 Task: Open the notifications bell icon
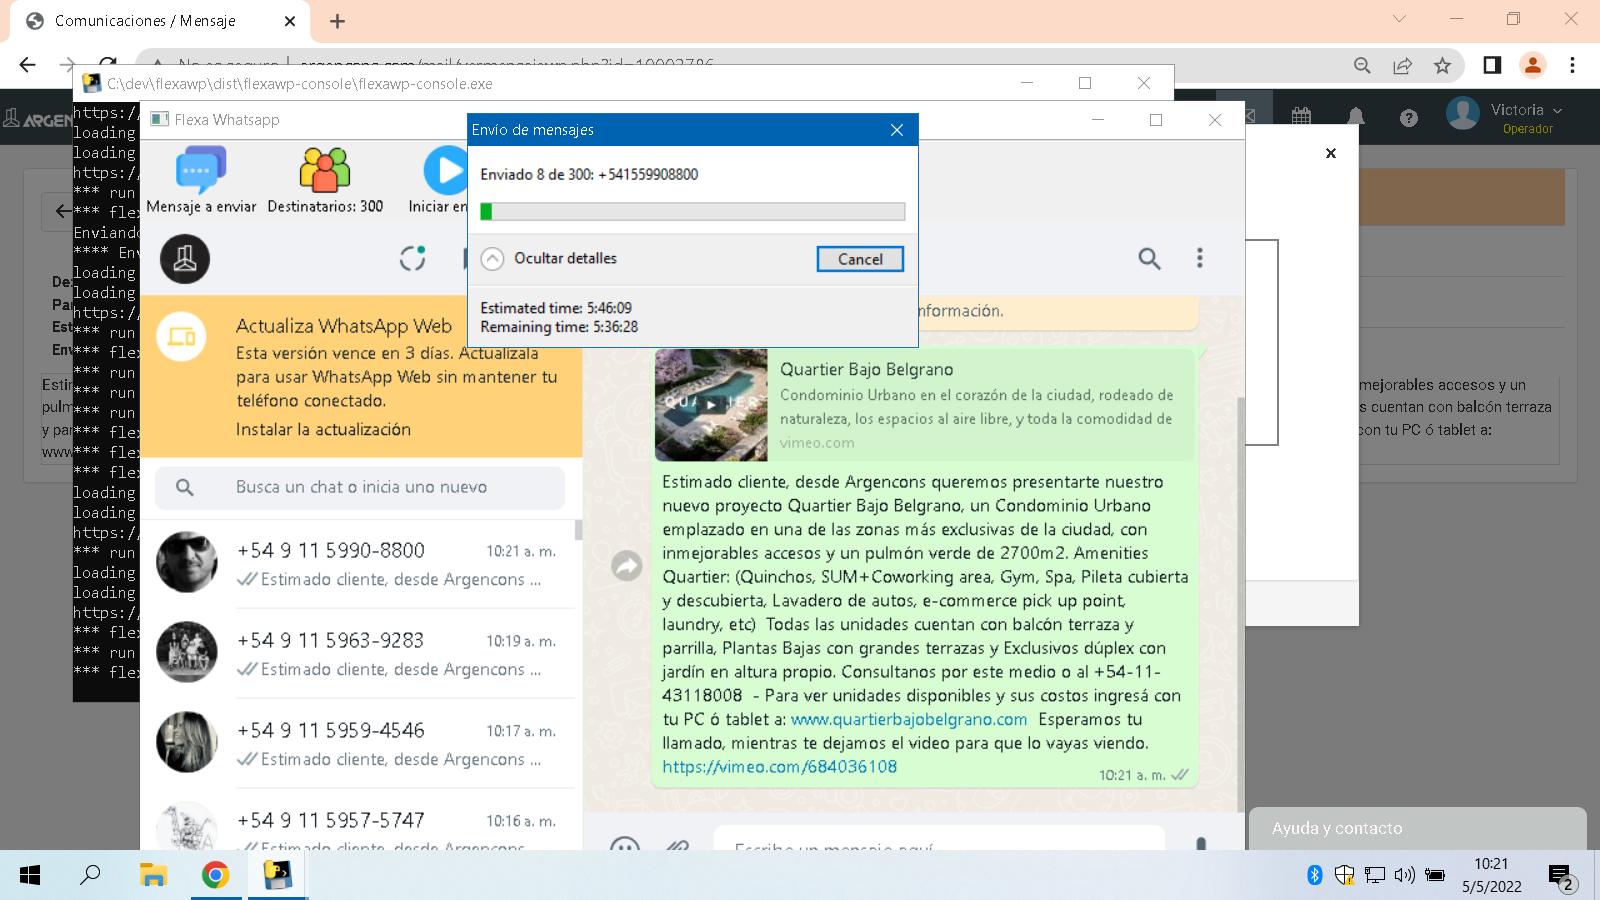pyautogui.click(x=1356, y=117)
